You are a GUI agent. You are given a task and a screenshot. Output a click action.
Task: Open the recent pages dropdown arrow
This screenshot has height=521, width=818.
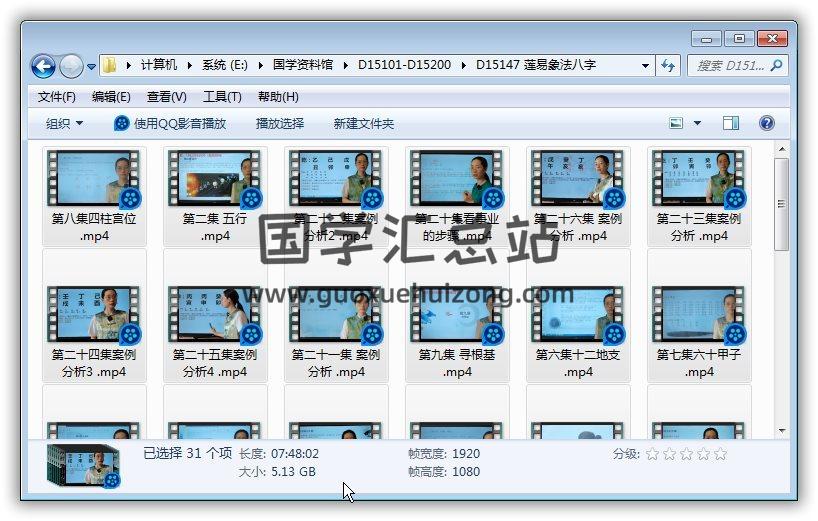point(92,67)
